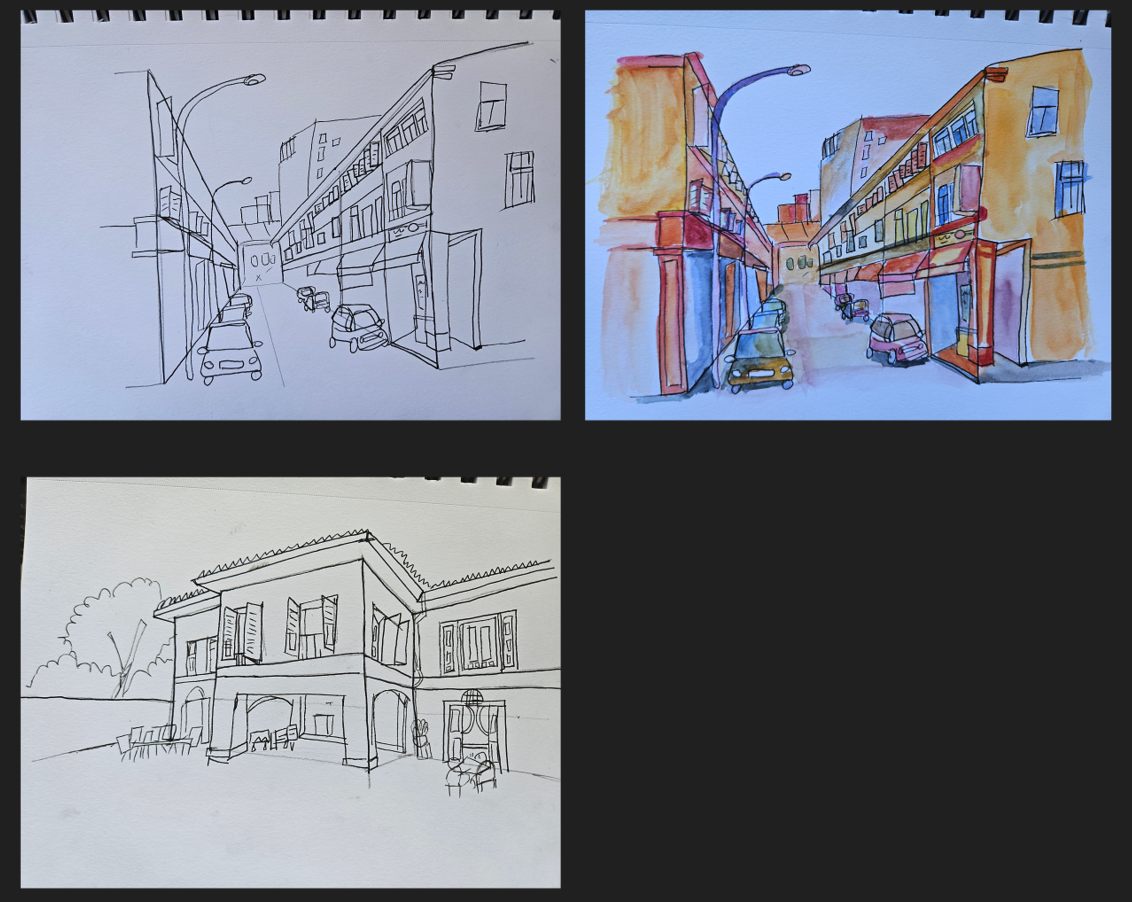Open the black-and-white street ink sketch
The height and width of the screenshot is (902, 1132).
(x=290, y=214)
